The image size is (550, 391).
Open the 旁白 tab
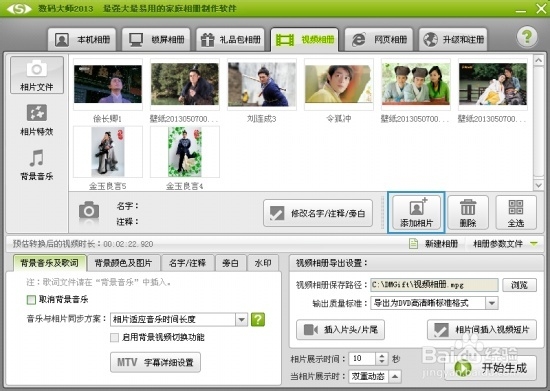[x=230, y=263]
